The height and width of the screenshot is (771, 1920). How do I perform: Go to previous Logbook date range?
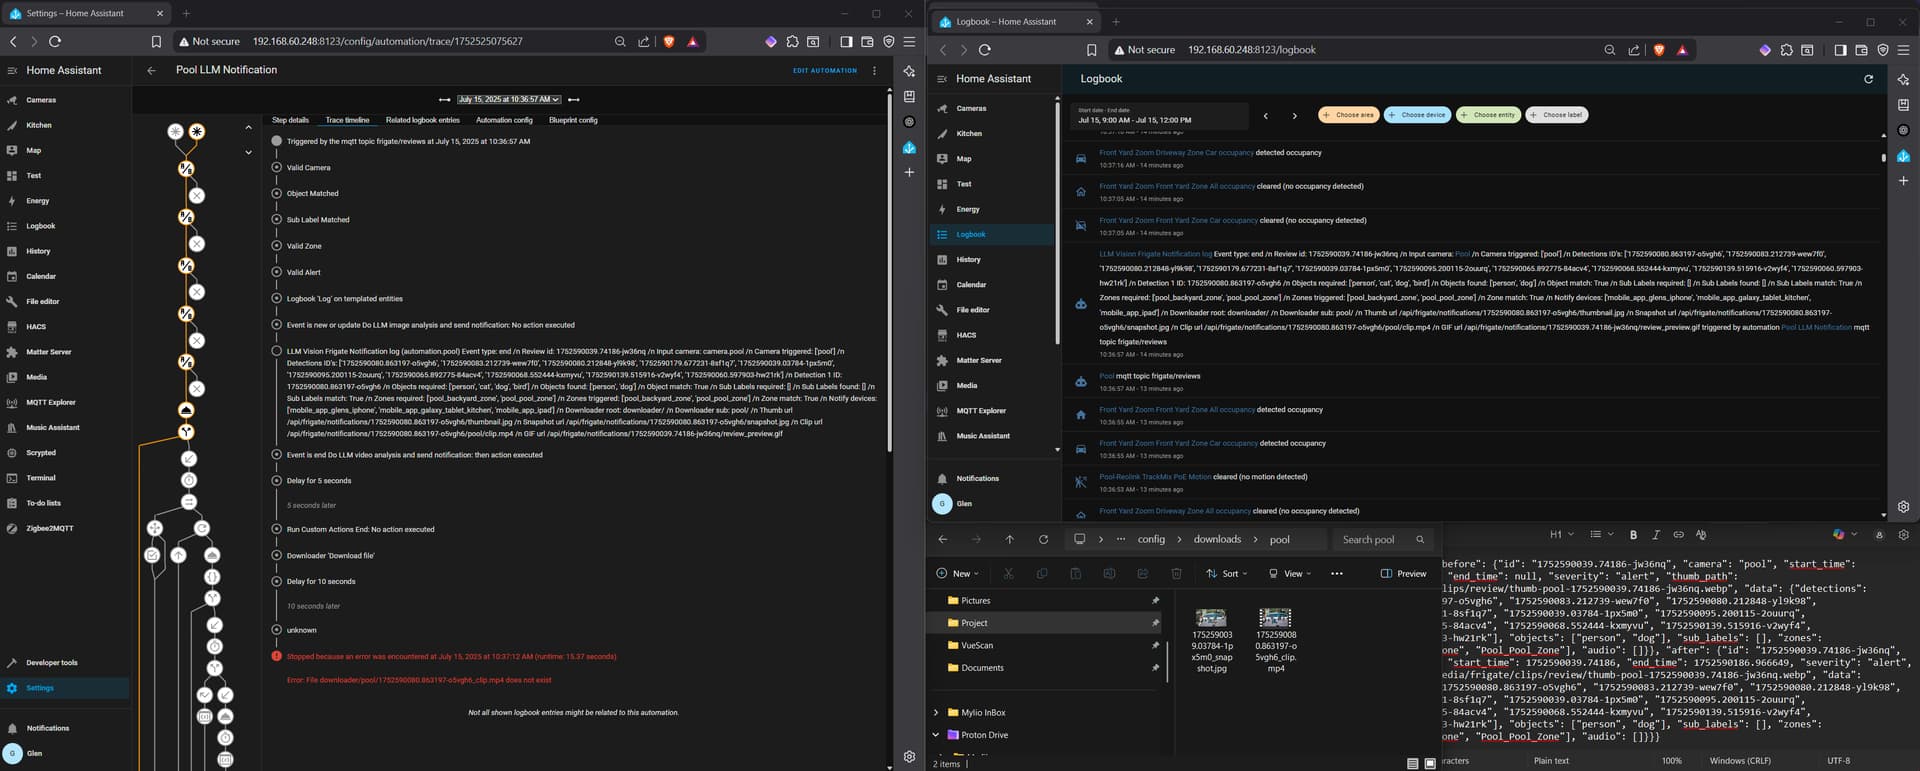1265,116
